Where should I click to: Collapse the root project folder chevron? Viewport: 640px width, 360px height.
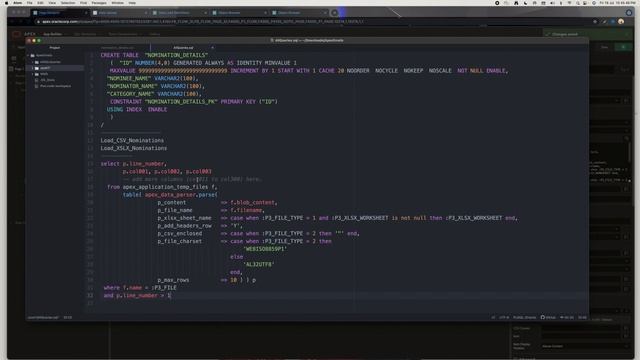(28, 56)
